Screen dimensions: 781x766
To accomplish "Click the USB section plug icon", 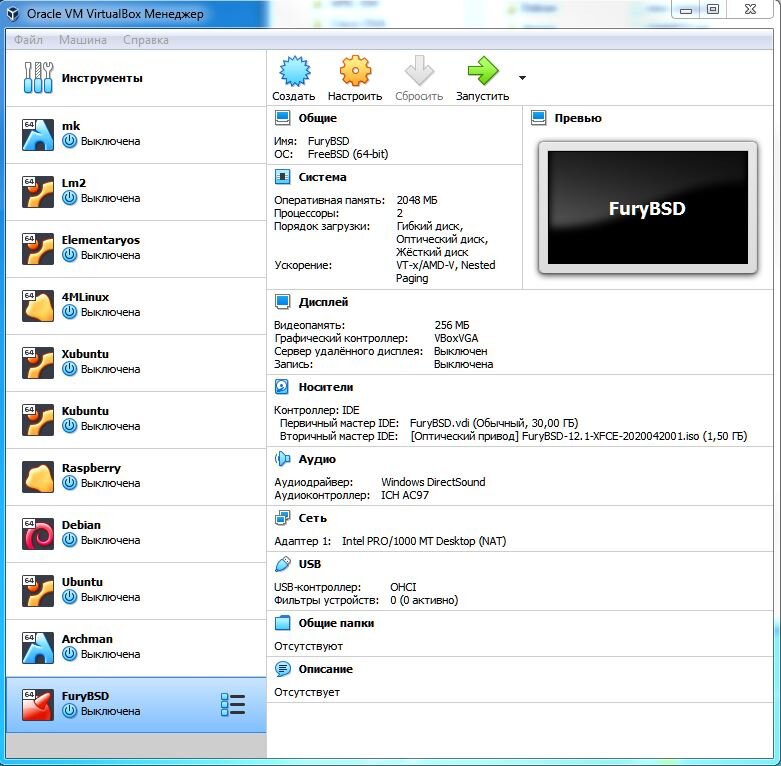I will (x=282, y=564).
